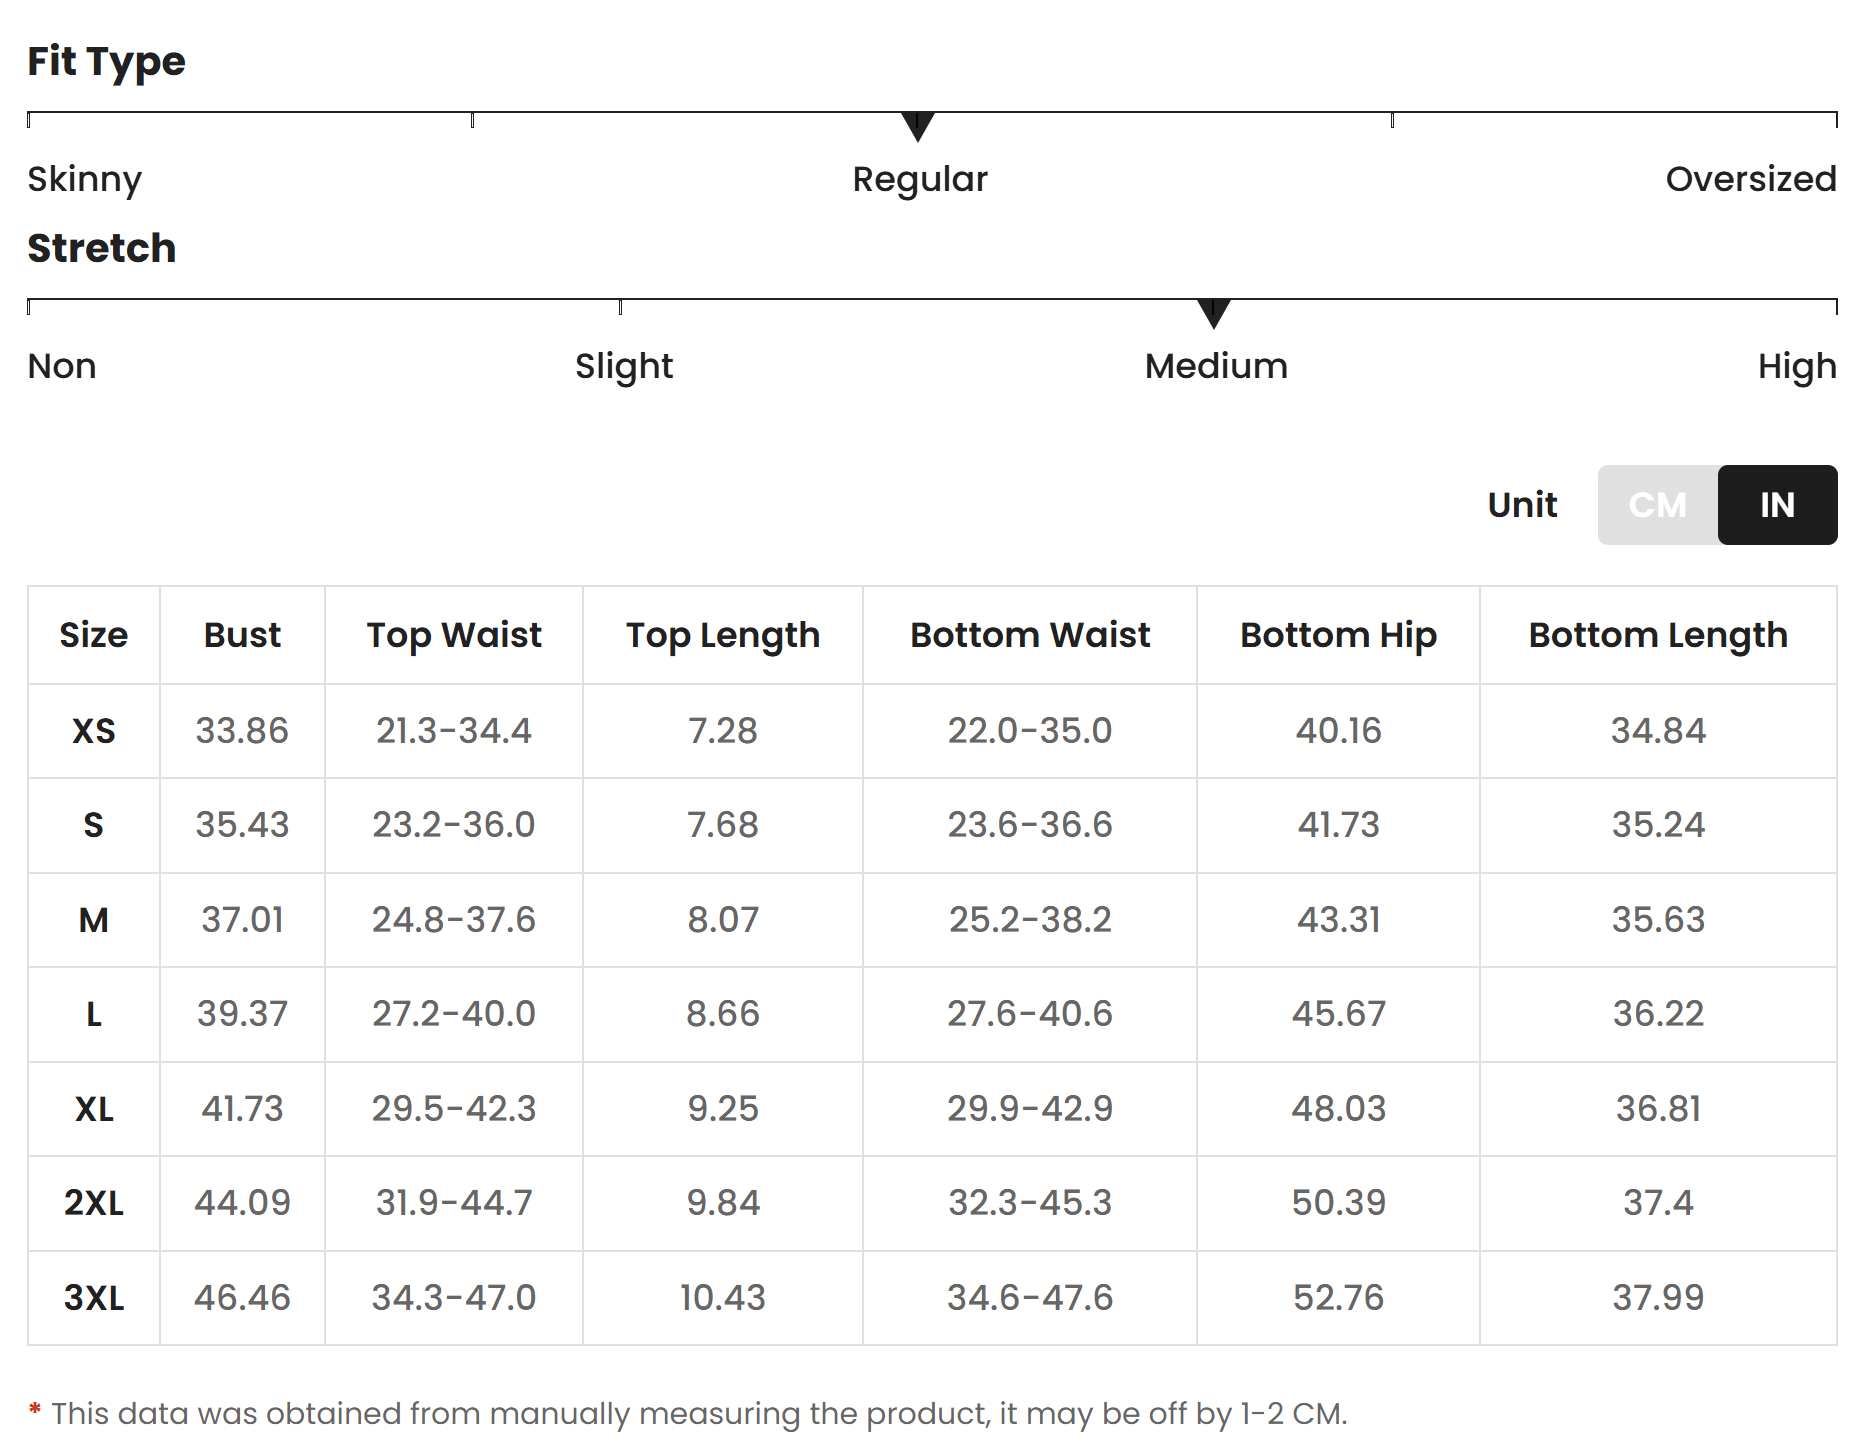Click the High stretch label
1872x1455 pixels.
pyautogui.click(x=1797, y=367)
